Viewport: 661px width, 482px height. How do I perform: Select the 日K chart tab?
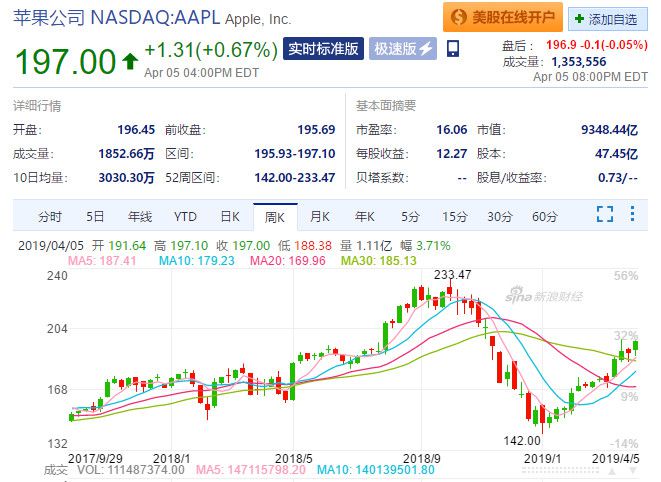tap(230, 217)
